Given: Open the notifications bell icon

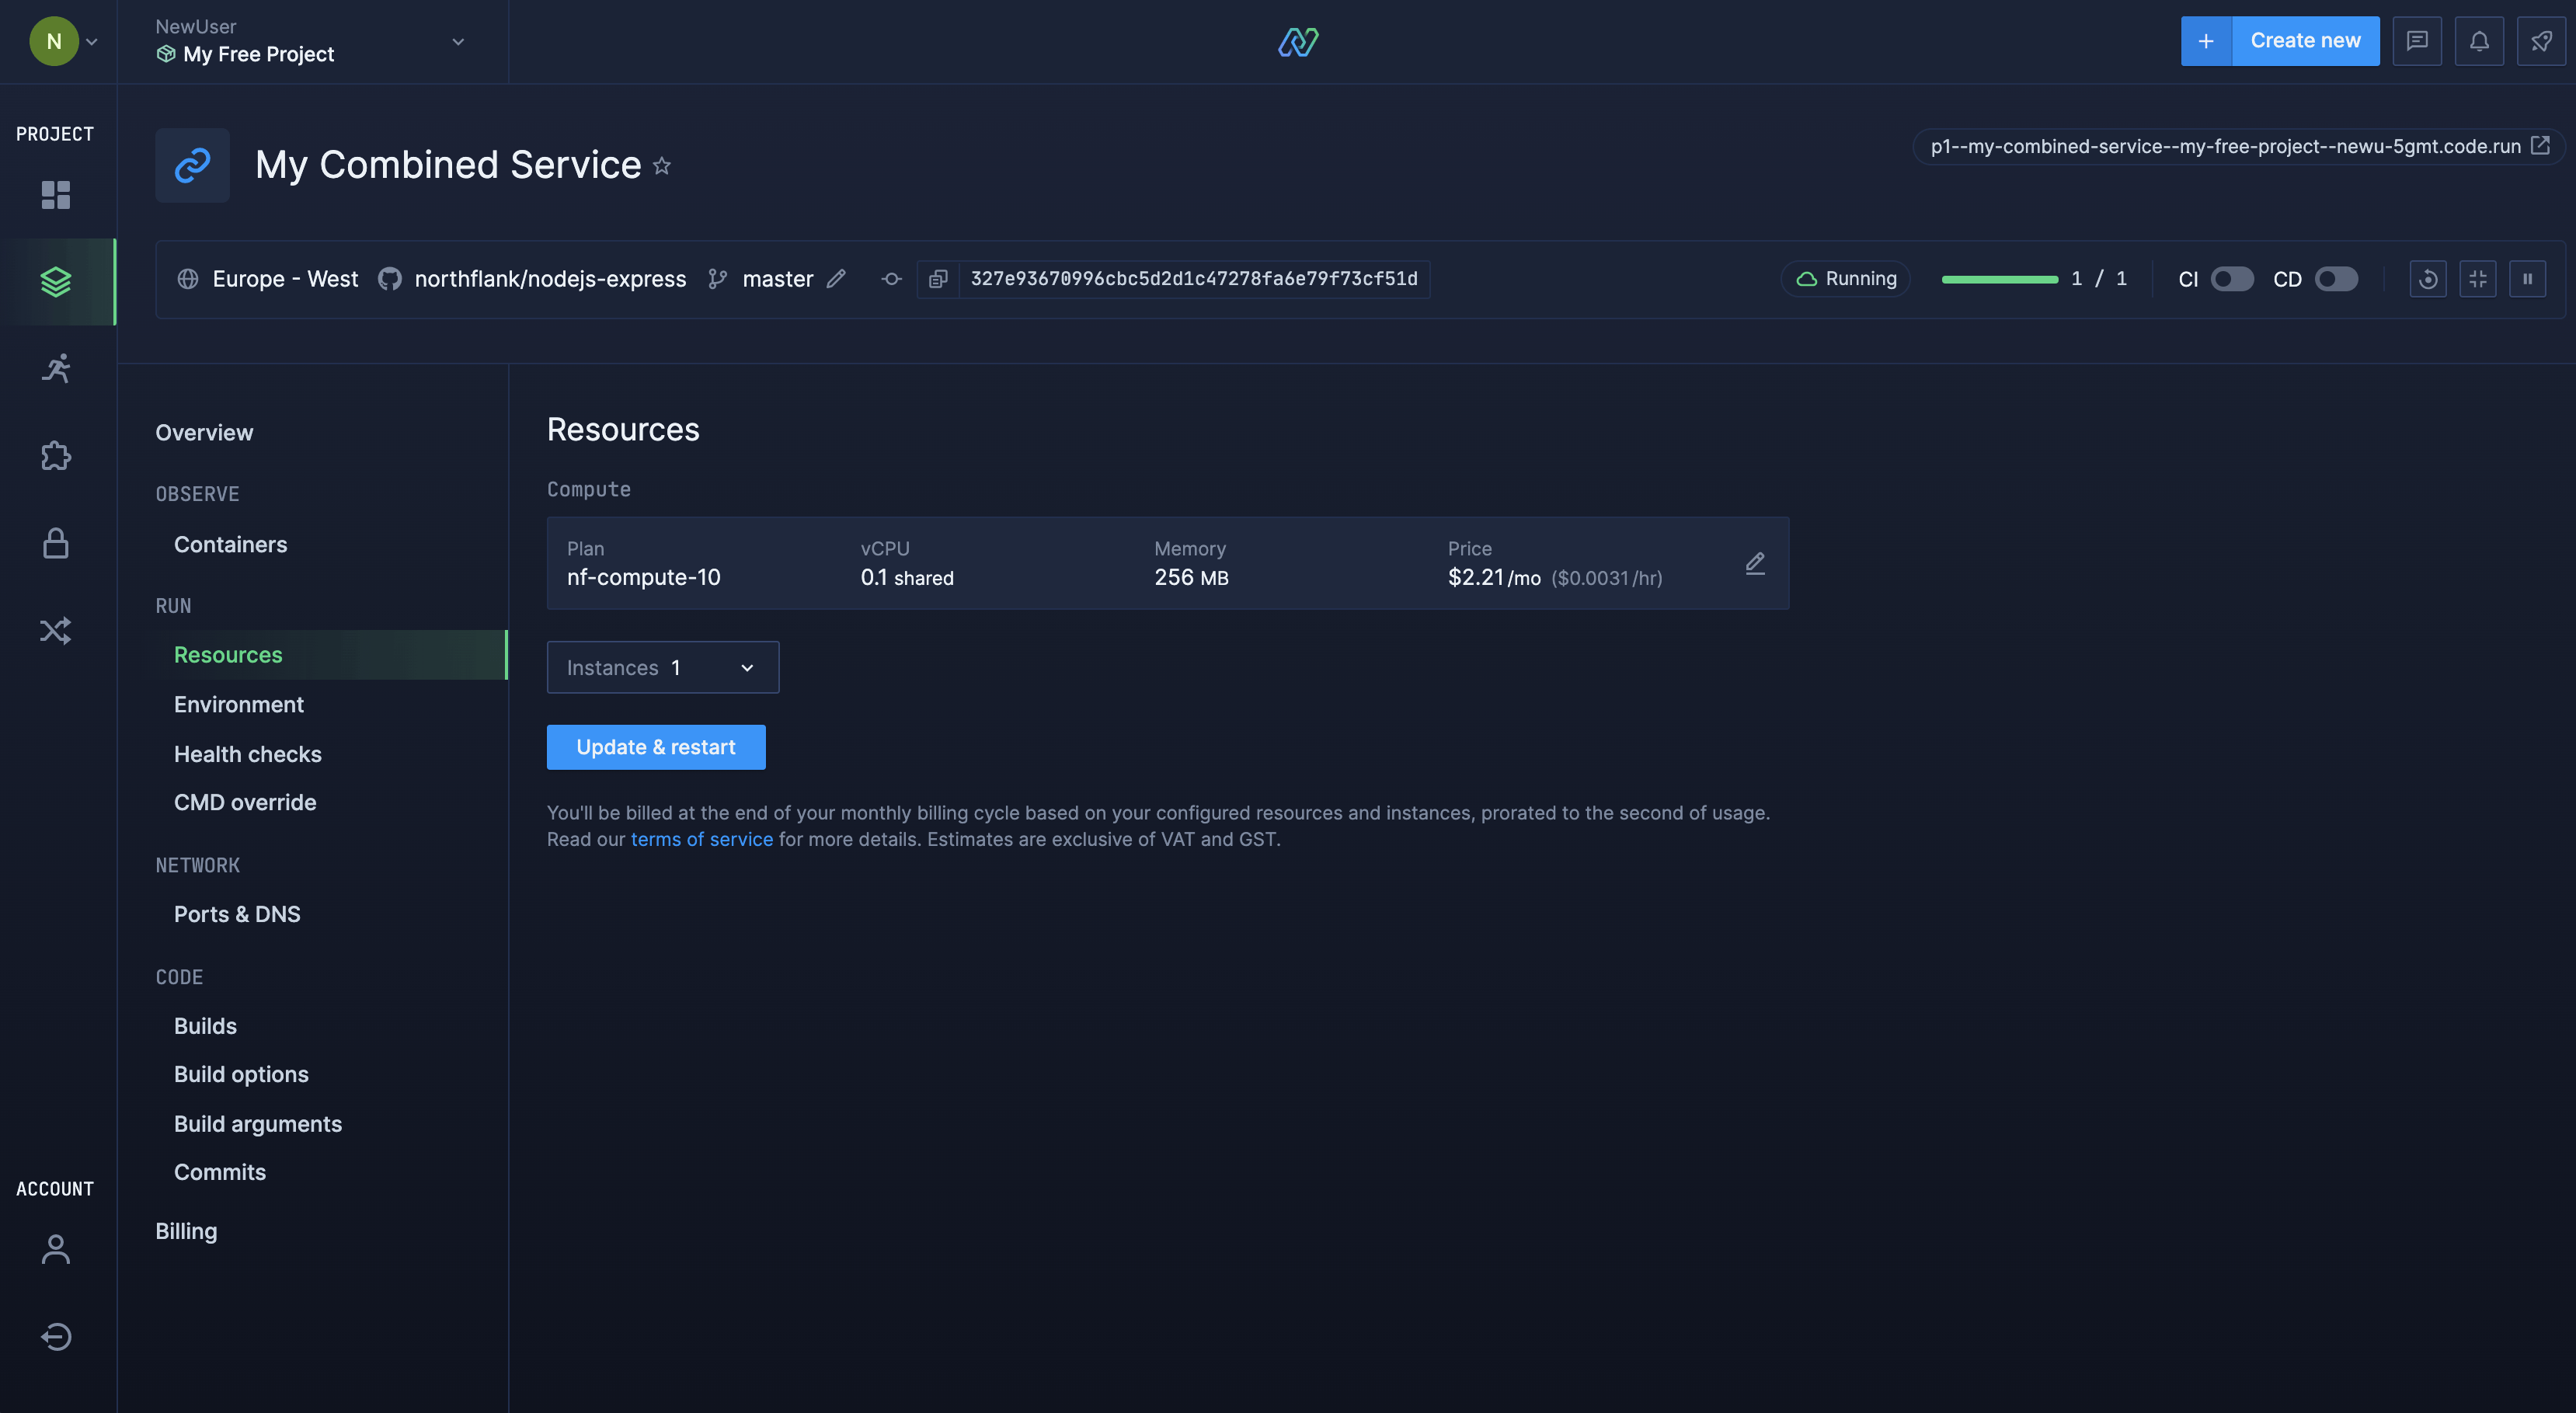Looking at the screenshot, I should coord(2479,41).
